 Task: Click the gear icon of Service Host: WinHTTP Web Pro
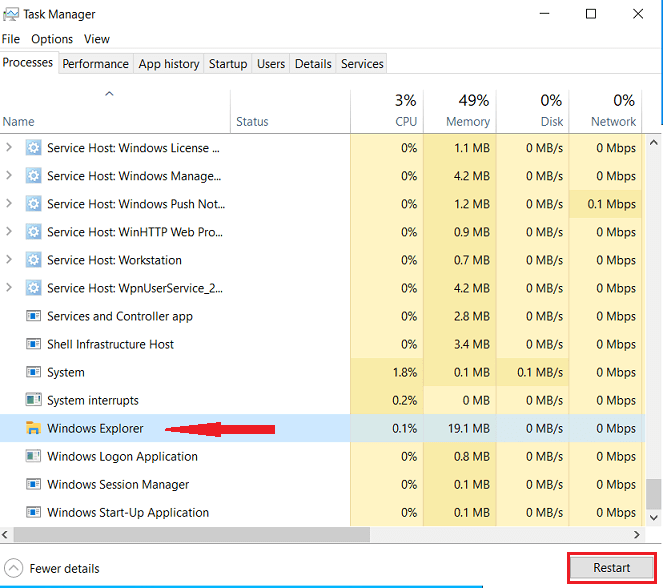[33, 232]
